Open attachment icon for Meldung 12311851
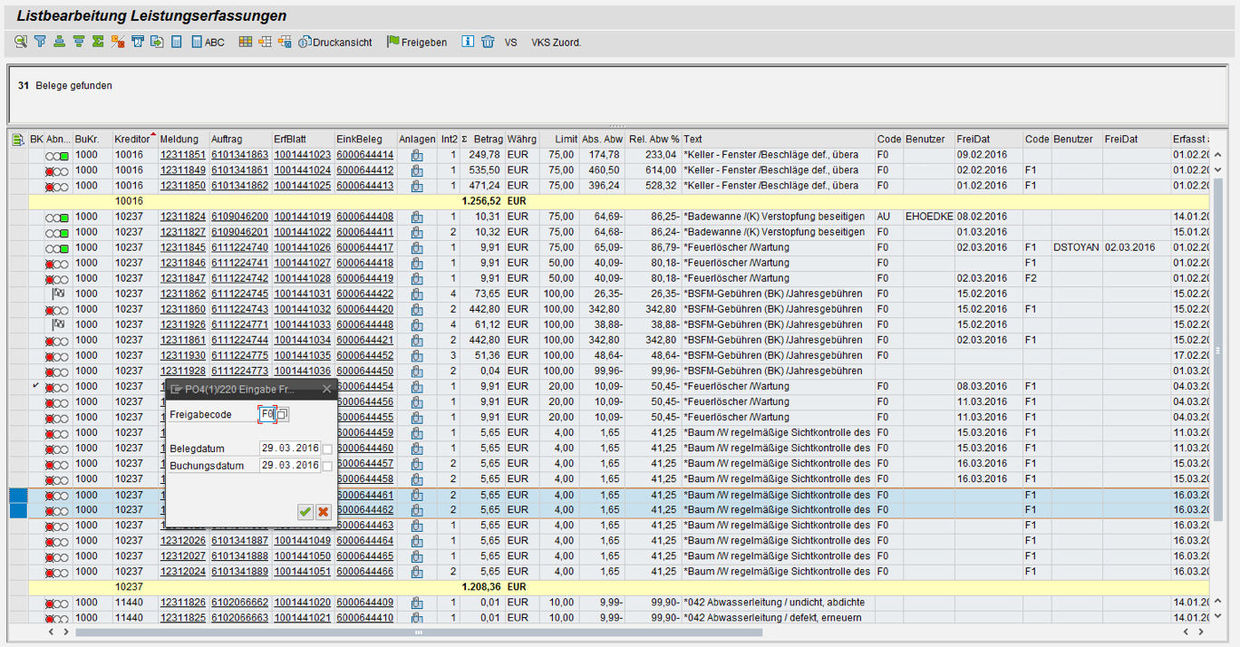This screenshot has height=647, width=1240. coord(416,155)
